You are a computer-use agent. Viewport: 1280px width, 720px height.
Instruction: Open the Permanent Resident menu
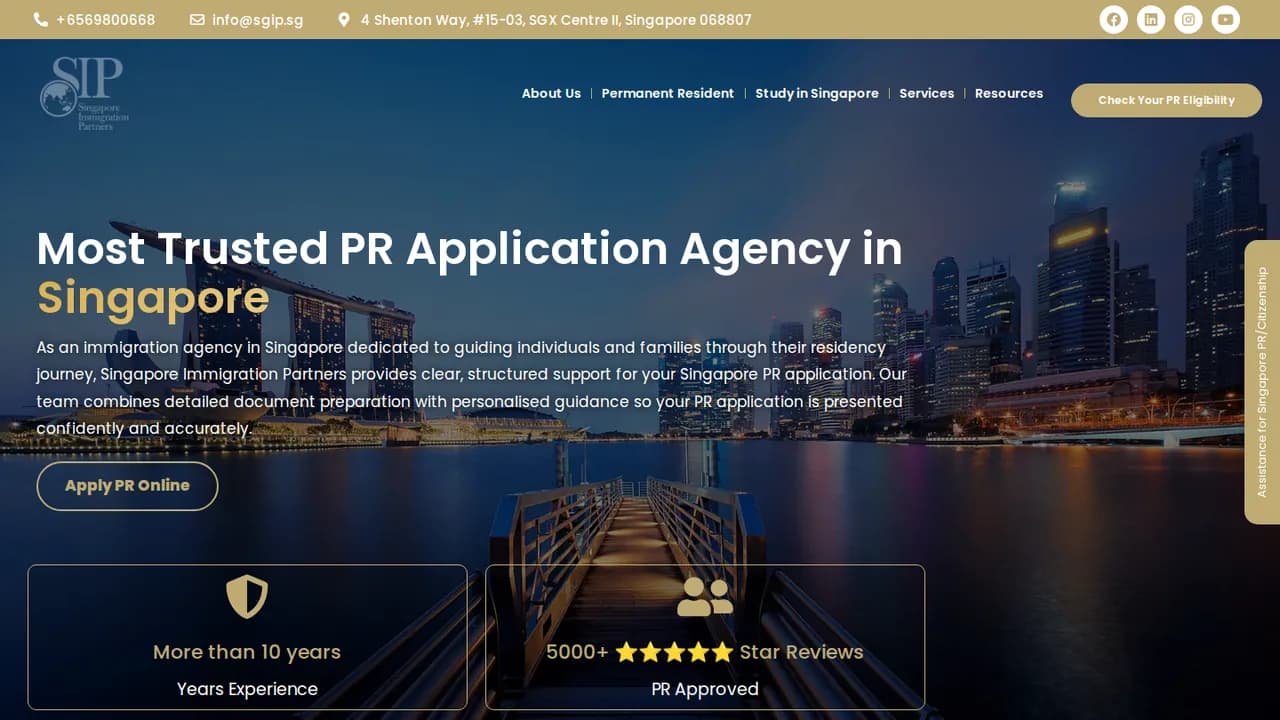(x=668, y=93)
